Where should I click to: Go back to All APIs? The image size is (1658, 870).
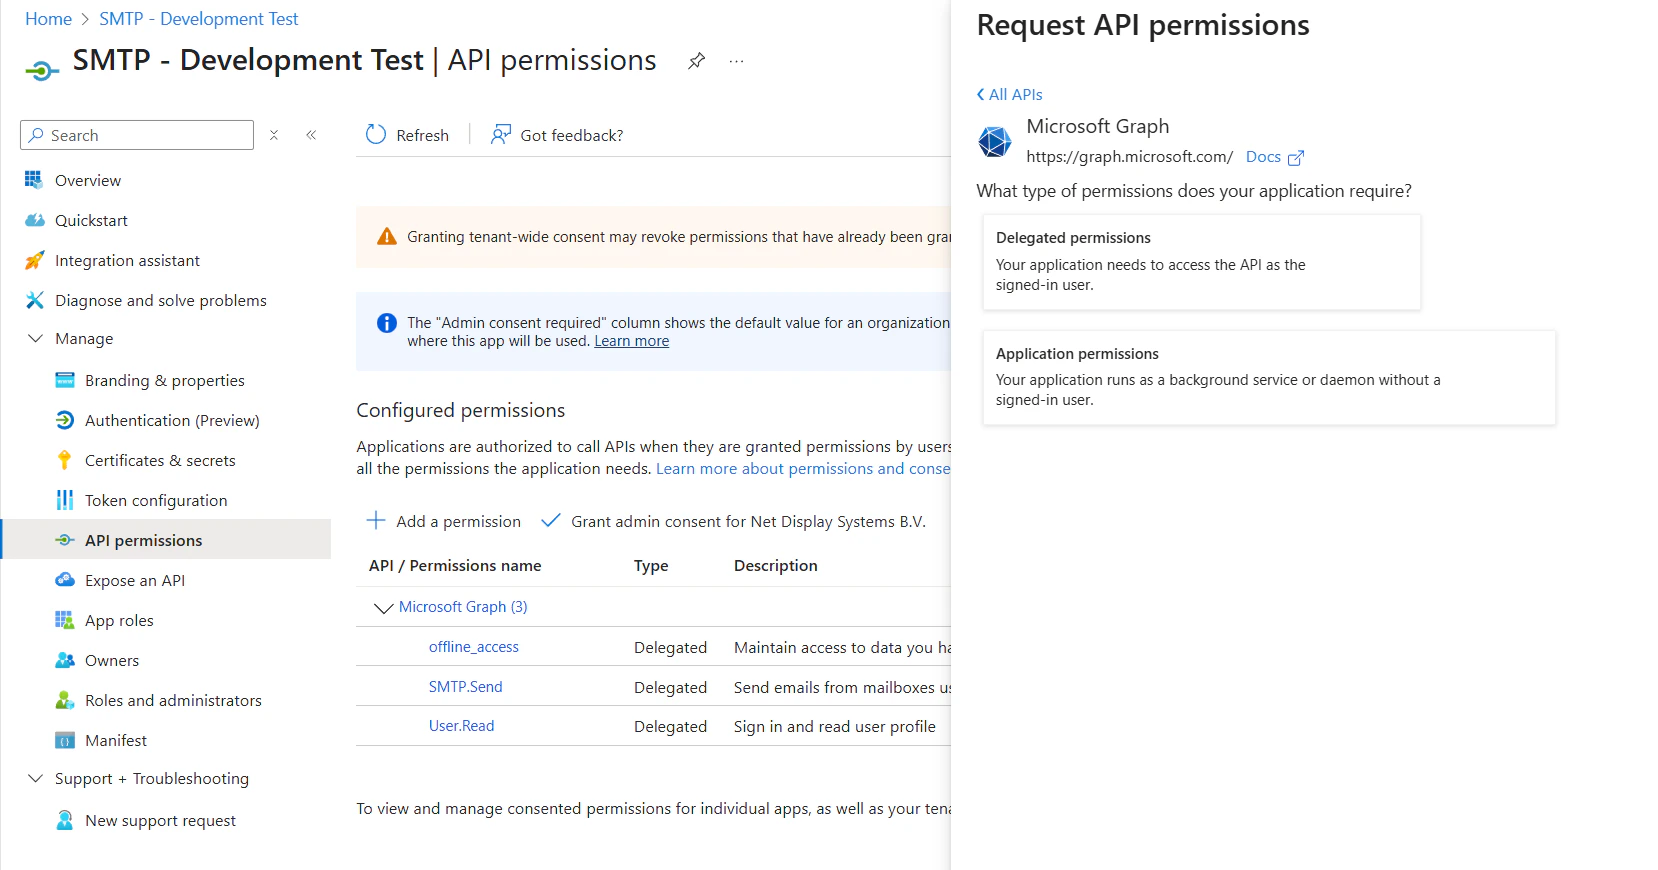[x=1009, y=94]
